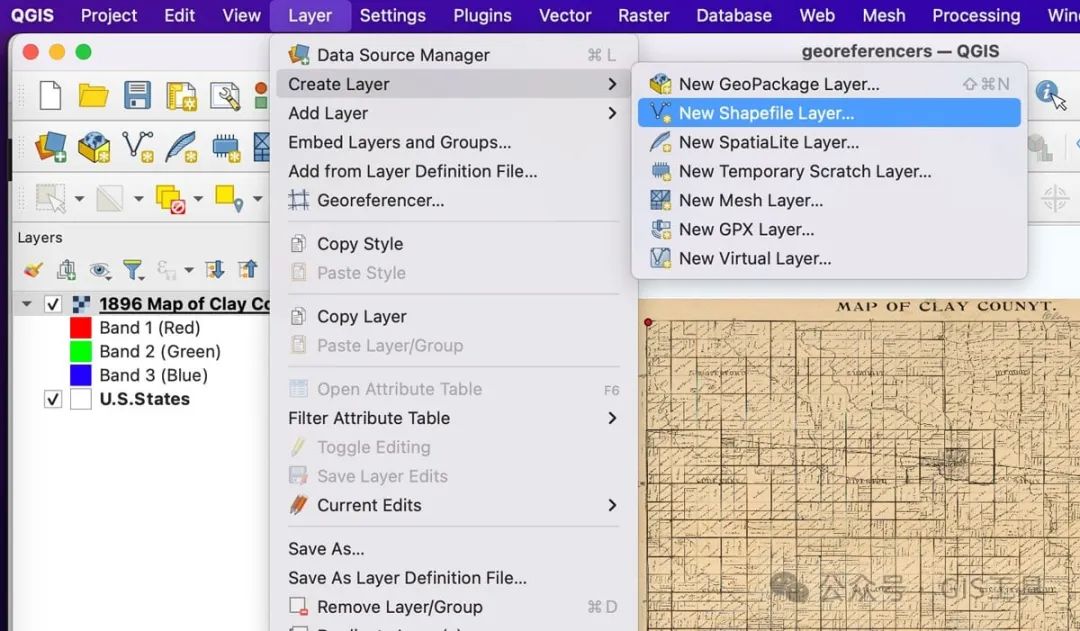Click the New Project blank page icon

tap(50, 95)
